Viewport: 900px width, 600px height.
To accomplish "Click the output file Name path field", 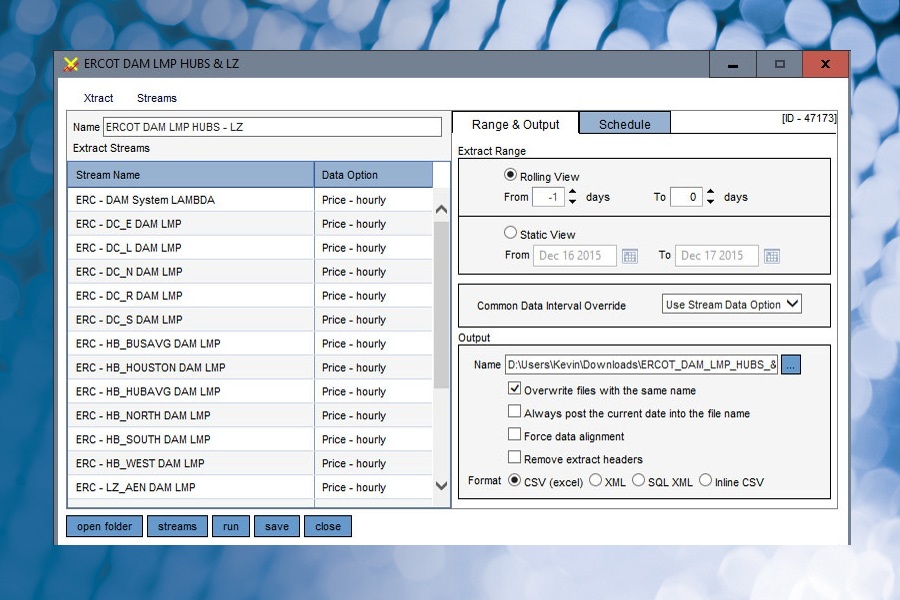I will [x=641, y=365].
